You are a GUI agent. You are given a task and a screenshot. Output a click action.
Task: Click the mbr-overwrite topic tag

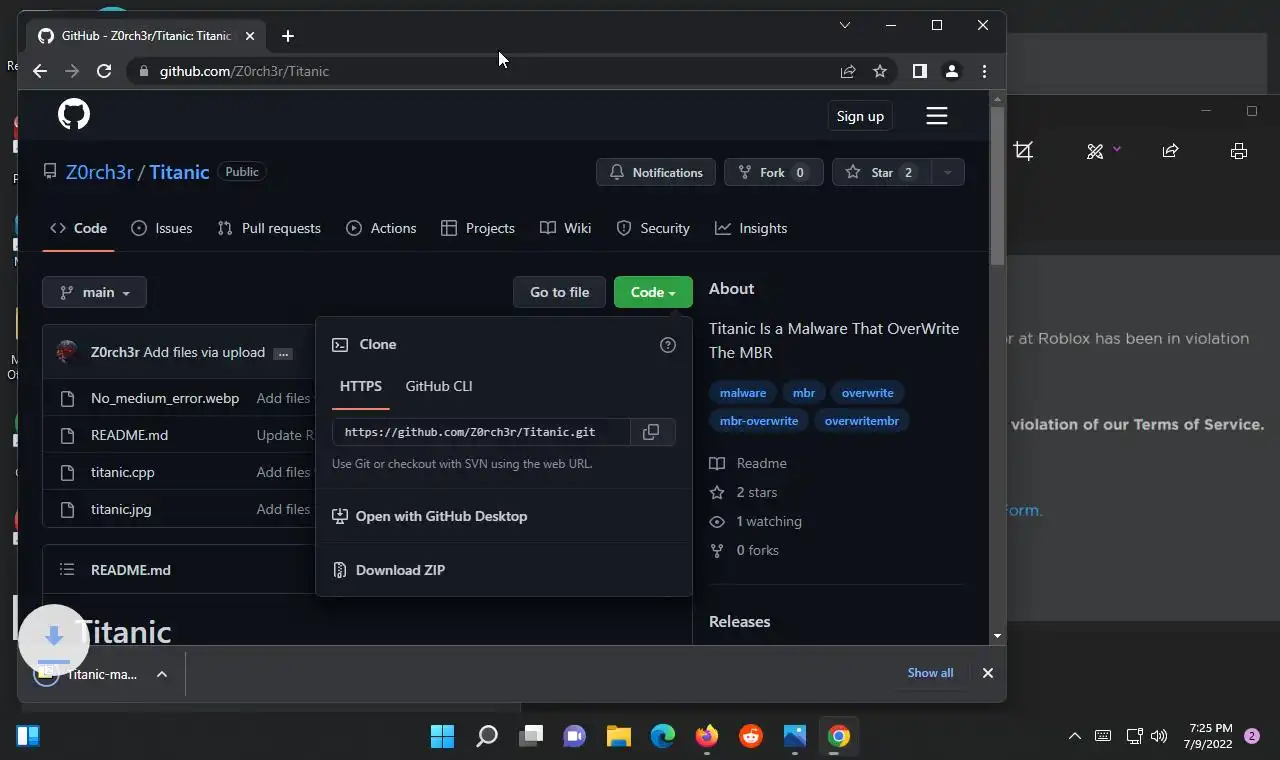pyautogui.click(x=759, y=421)
